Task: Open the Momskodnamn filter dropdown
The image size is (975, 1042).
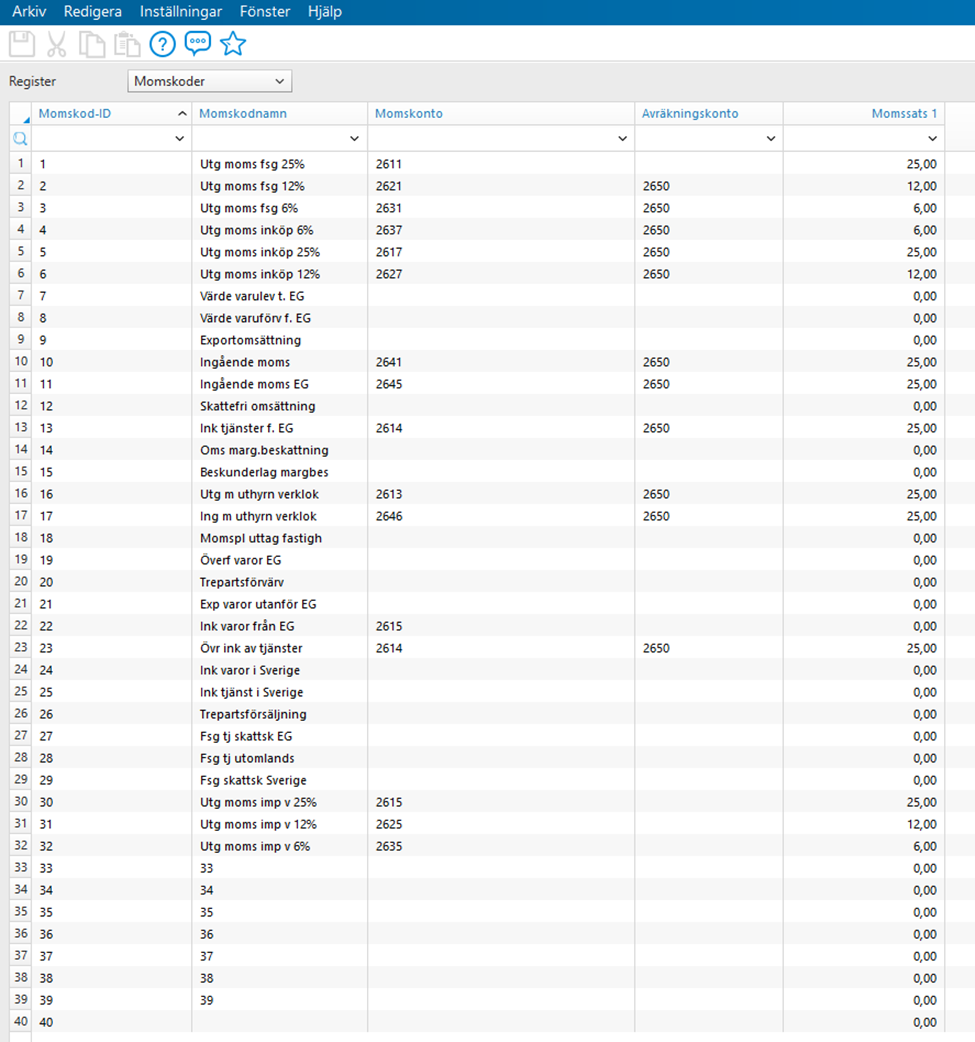Action: click(355, 138)
